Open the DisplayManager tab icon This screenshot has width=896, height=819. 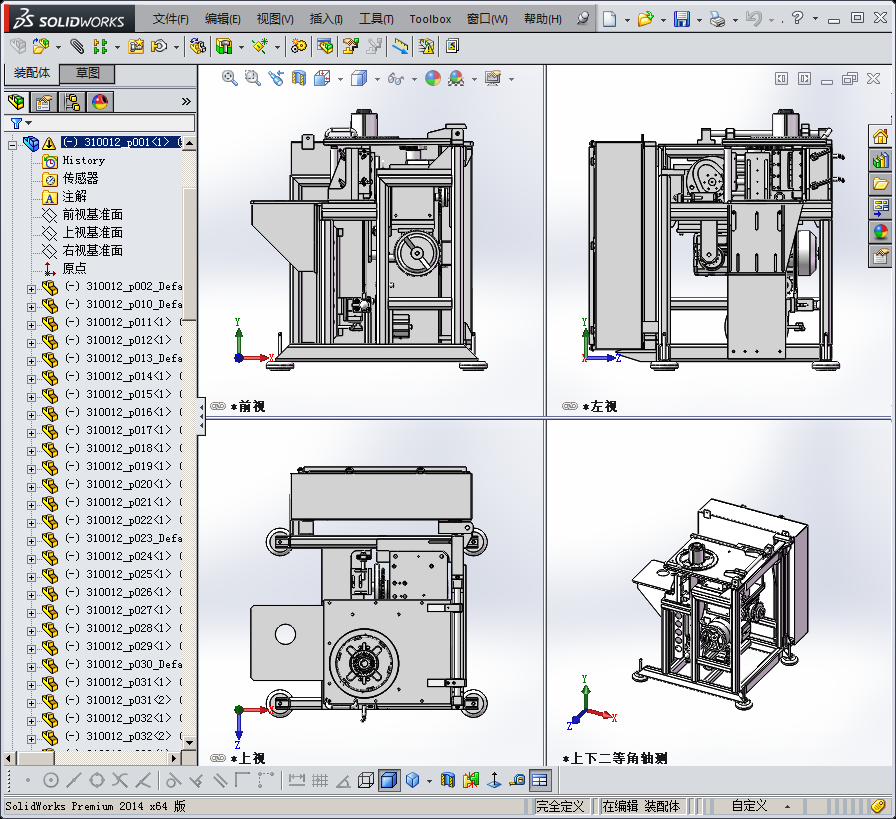tap(100, 101)
